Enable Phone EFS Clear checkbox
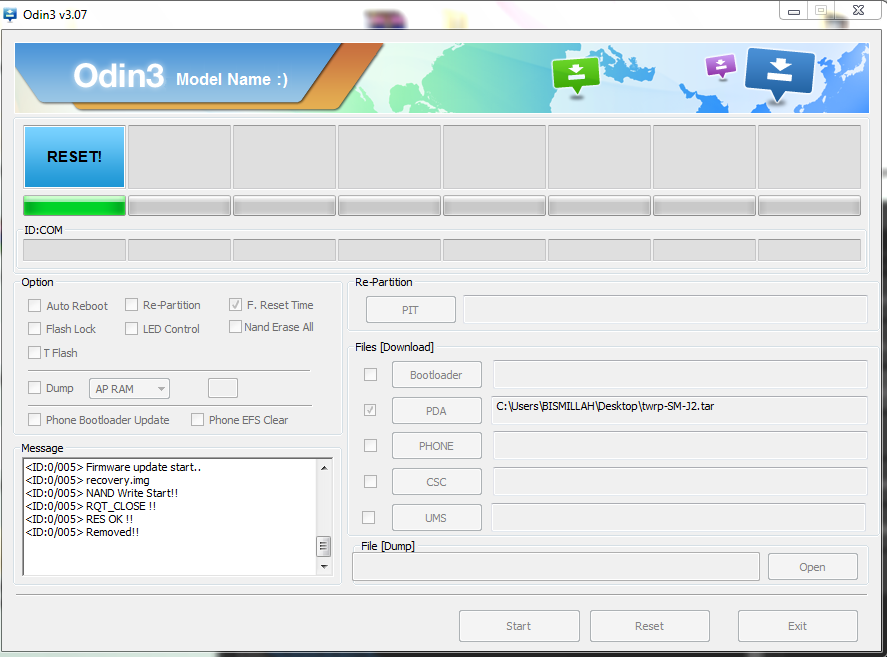The width and height of the screenshot is (887, 657). click(x=197, y=419)
